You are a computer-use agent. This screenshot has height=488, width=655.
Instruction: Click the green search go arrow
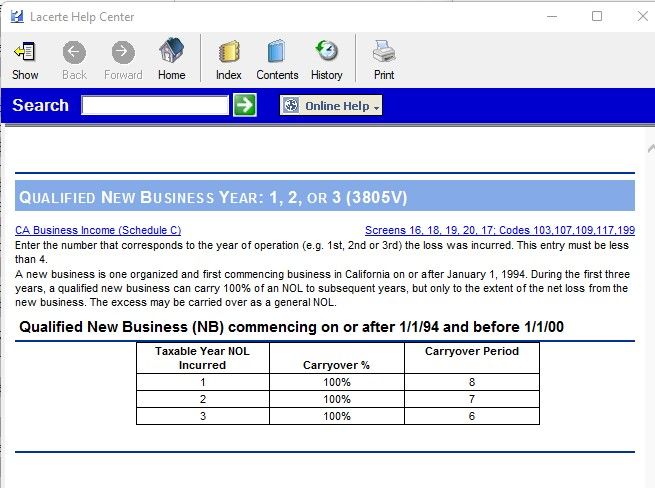pyautogui.click(x=244, y=105)
